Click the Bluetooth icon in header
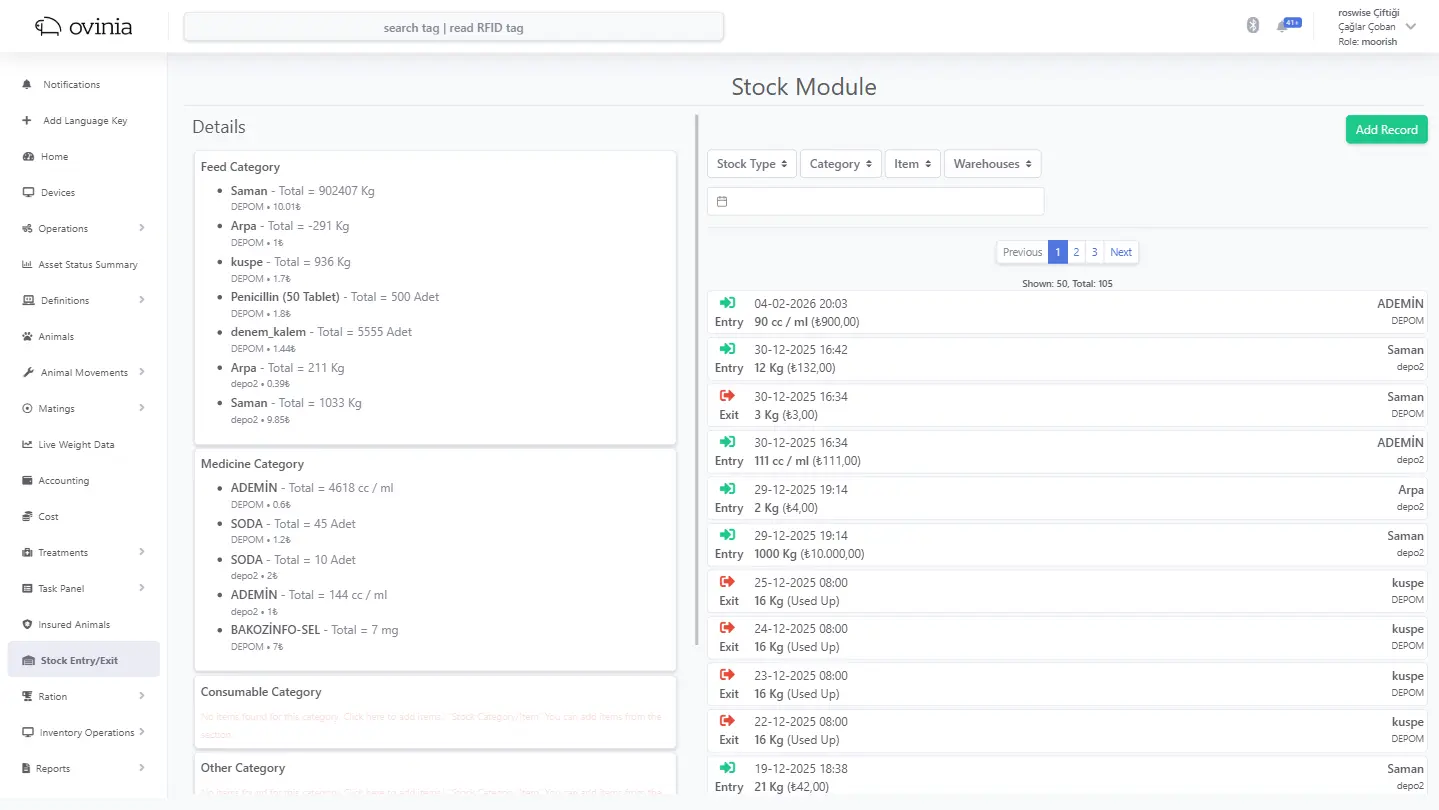Image resolution: width=1439 pixels, height=810 pixels. point(1252,26)
